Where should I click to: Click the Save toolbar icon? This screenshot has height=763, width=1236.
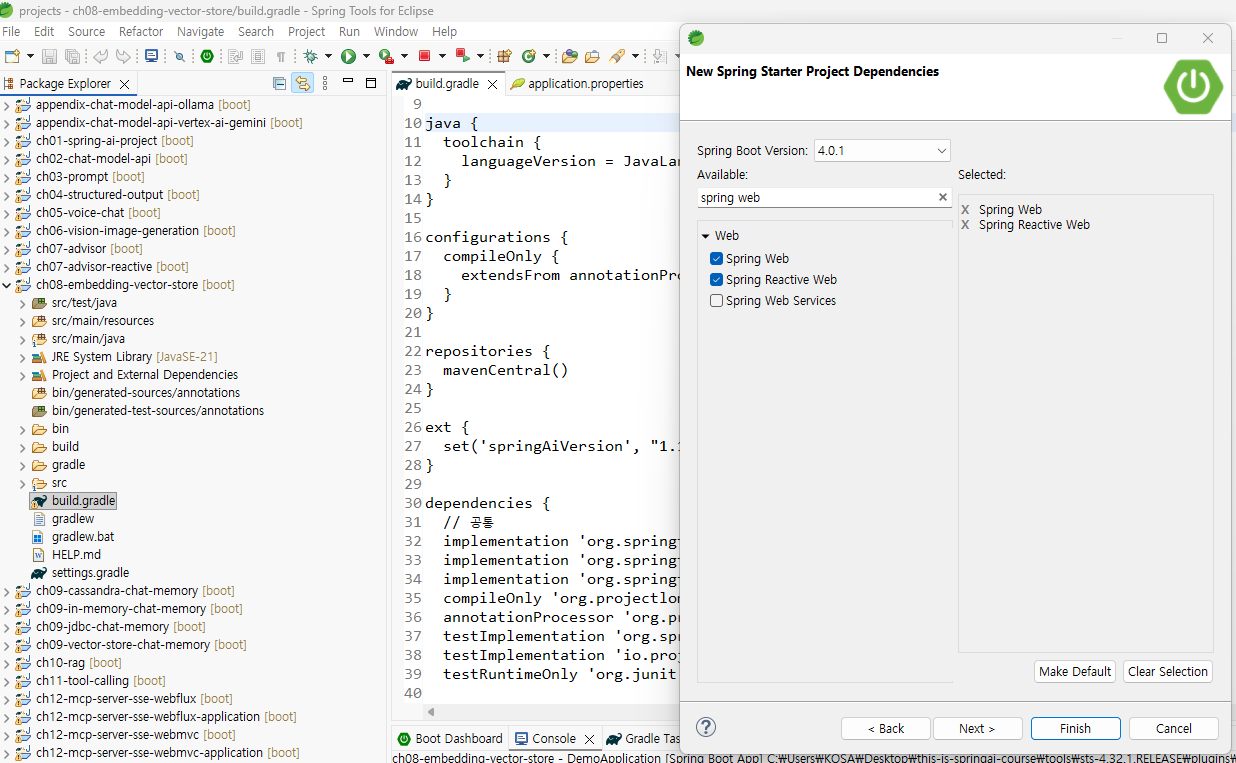pos(50,56)
